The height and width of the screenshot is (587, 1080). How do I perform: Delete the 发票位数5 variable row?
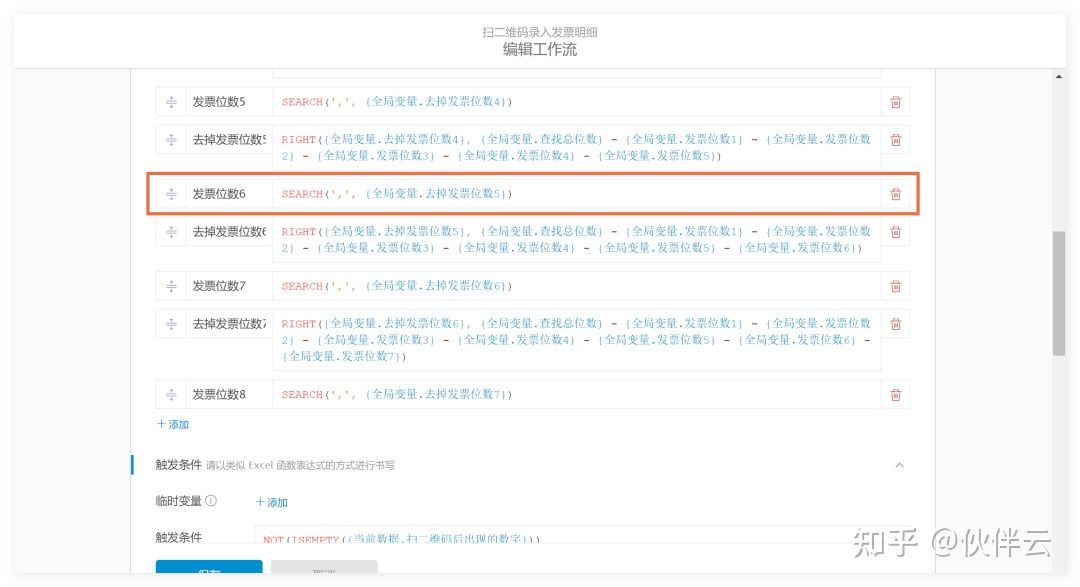tap(895, 102)
